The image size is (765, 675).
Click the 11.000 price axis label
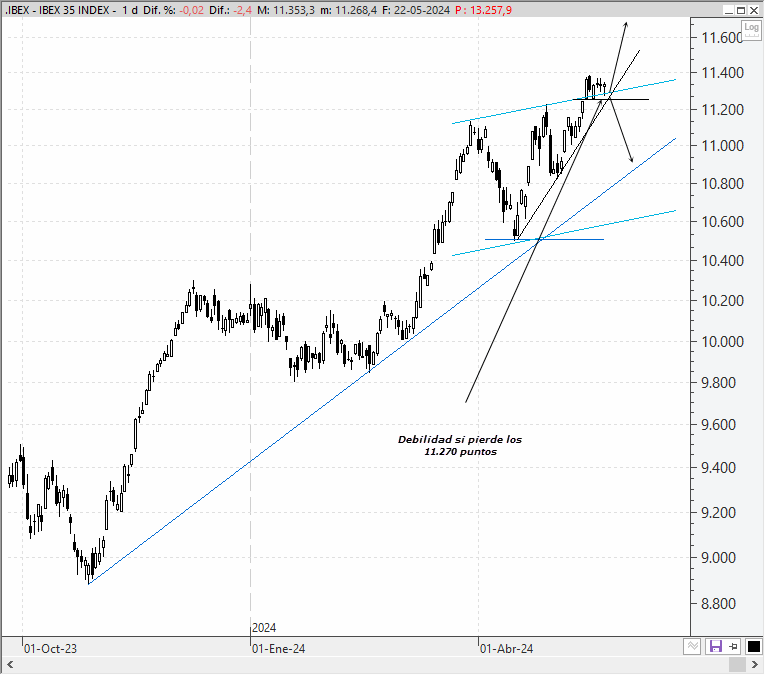pyautogui.click(x=723, y=145)
